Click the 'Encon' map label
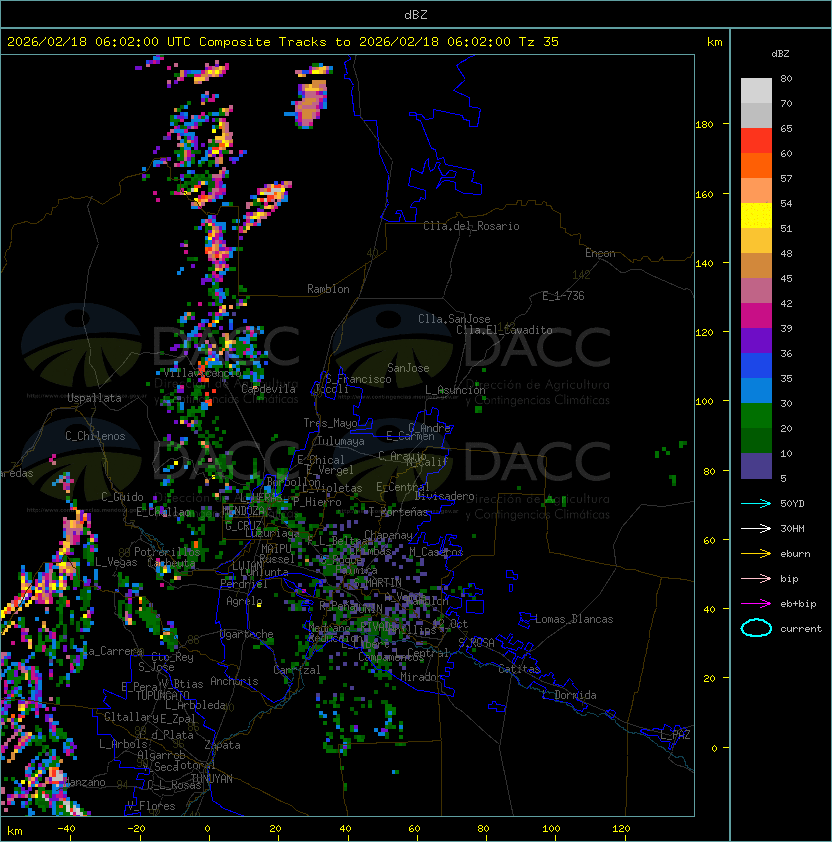This screenshot has height=842, width=832. coord(600,253)
